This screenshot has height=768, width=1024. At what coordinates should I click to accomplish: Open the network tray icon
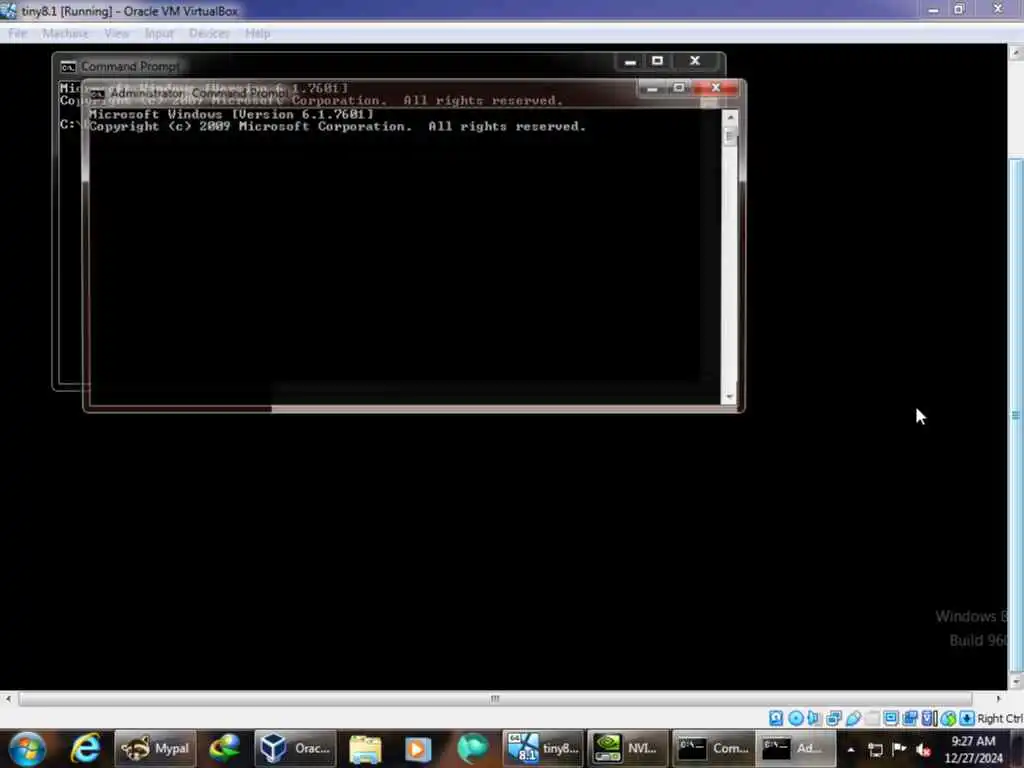click(875, 750)
